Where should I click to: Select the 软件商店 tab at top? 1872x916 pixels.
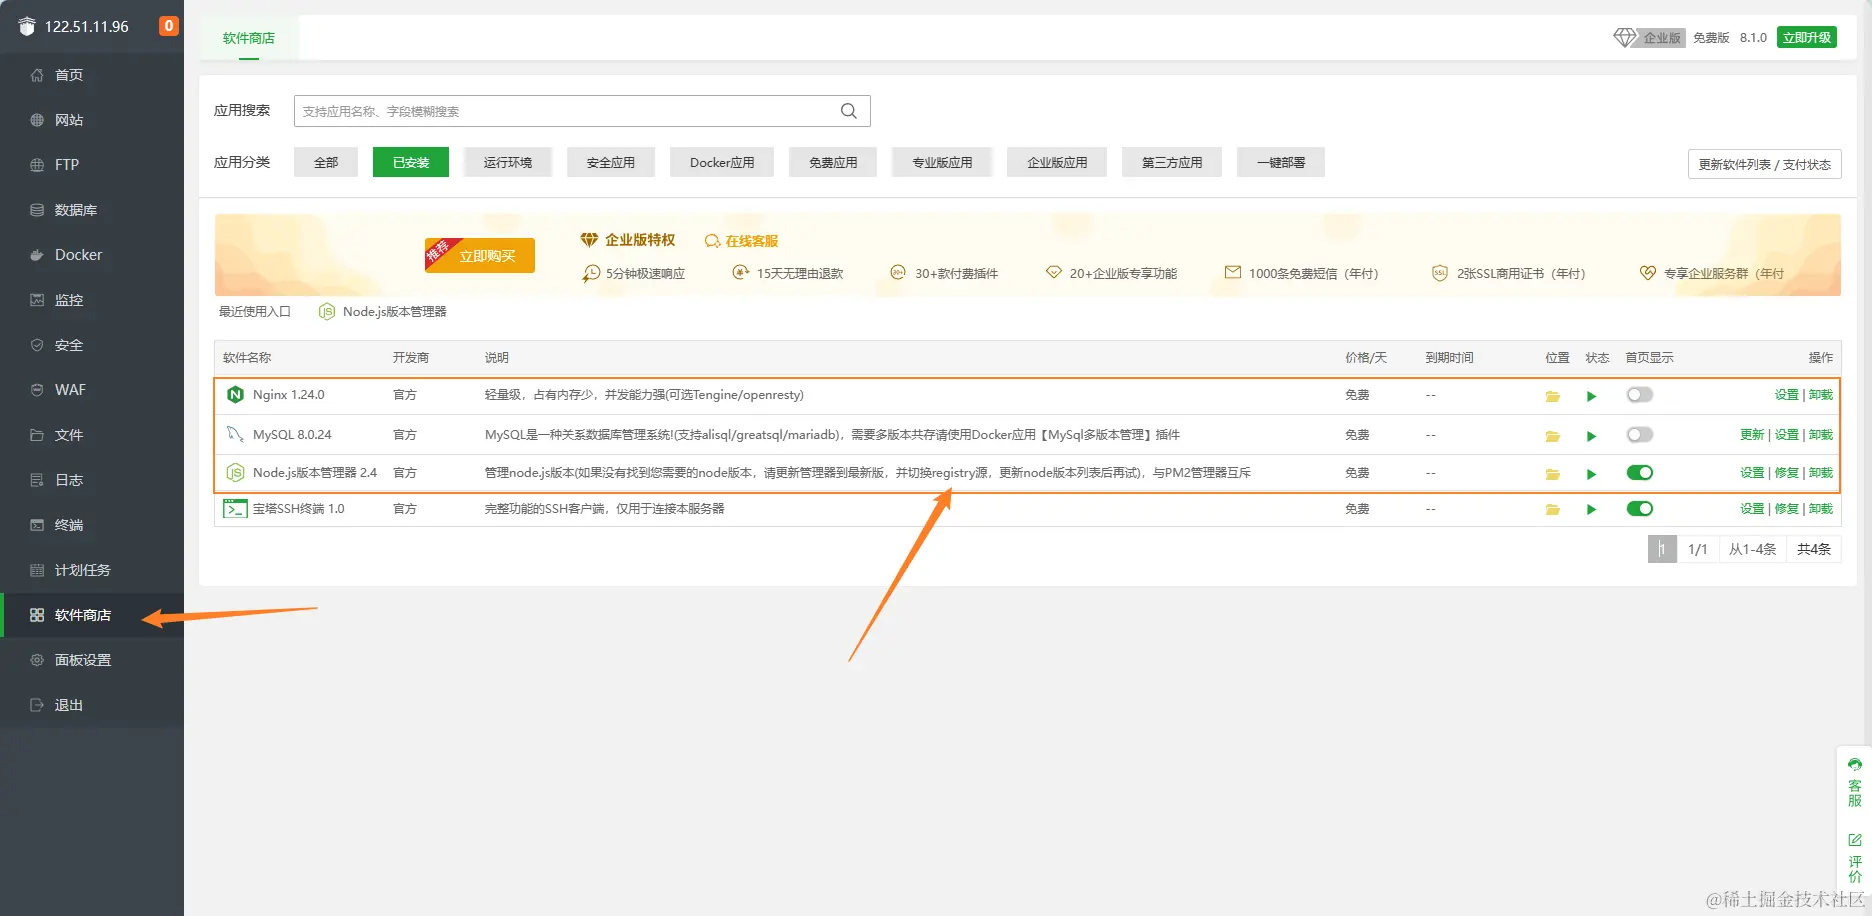[x=249, y=38]
